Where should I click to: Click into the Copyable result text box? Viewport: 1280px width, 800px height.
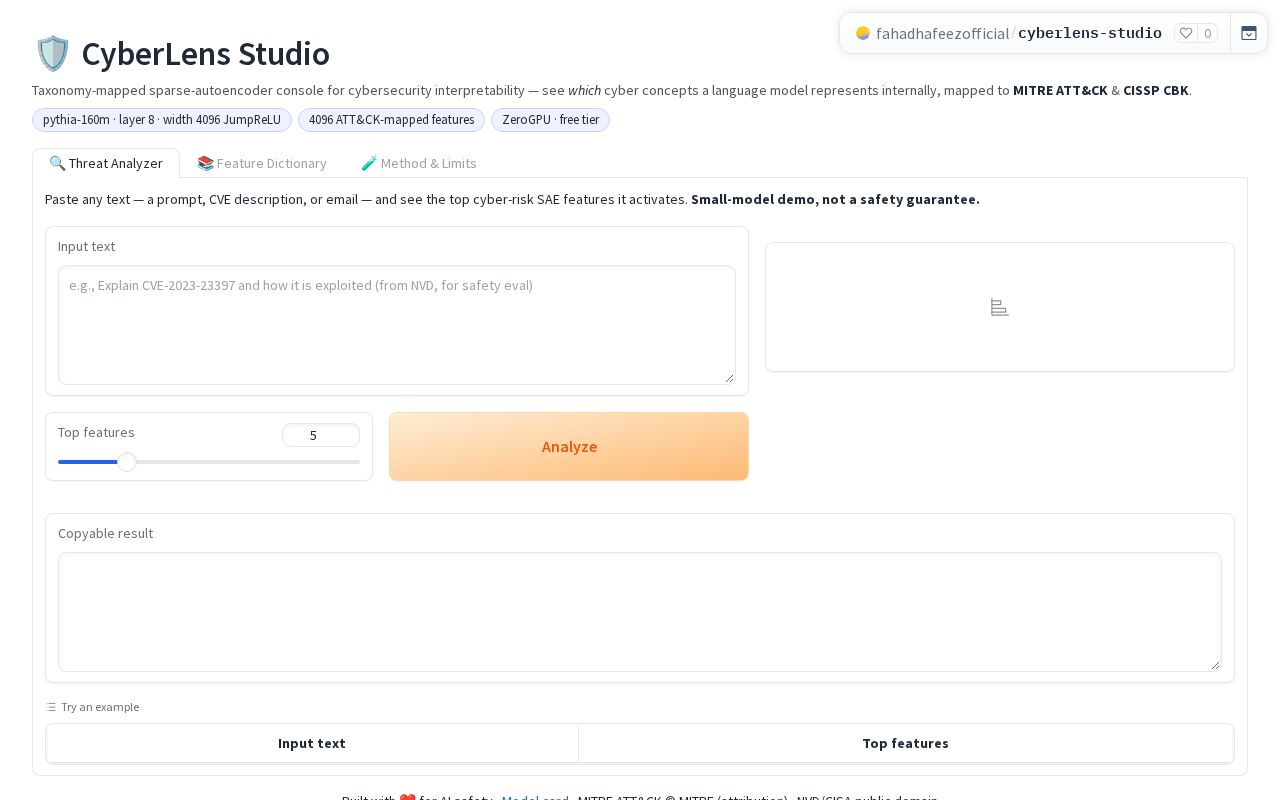click(640, 612)
